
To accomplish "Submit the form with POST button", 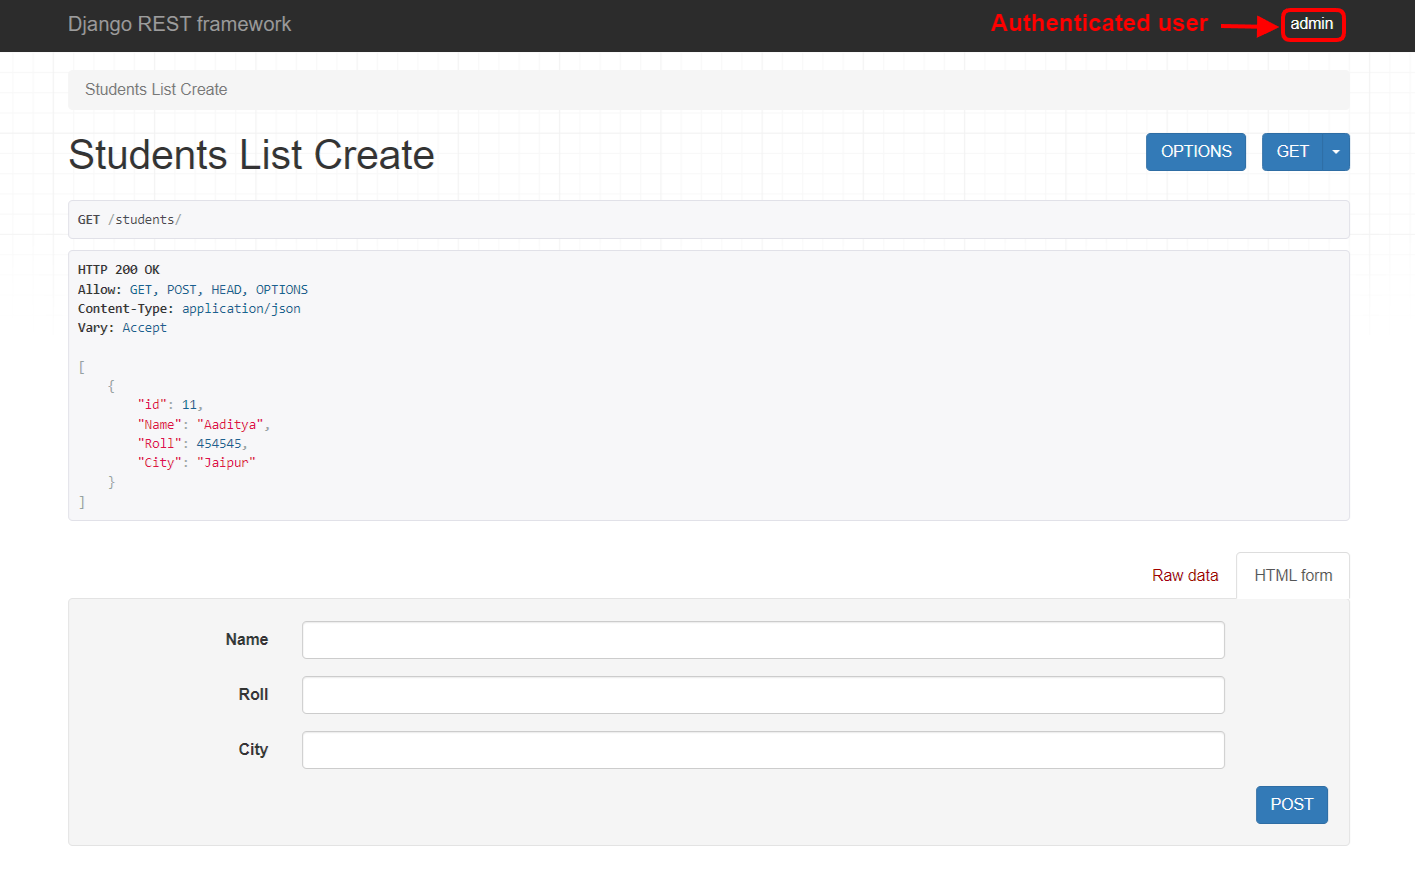I will (x=1291, y=805).
